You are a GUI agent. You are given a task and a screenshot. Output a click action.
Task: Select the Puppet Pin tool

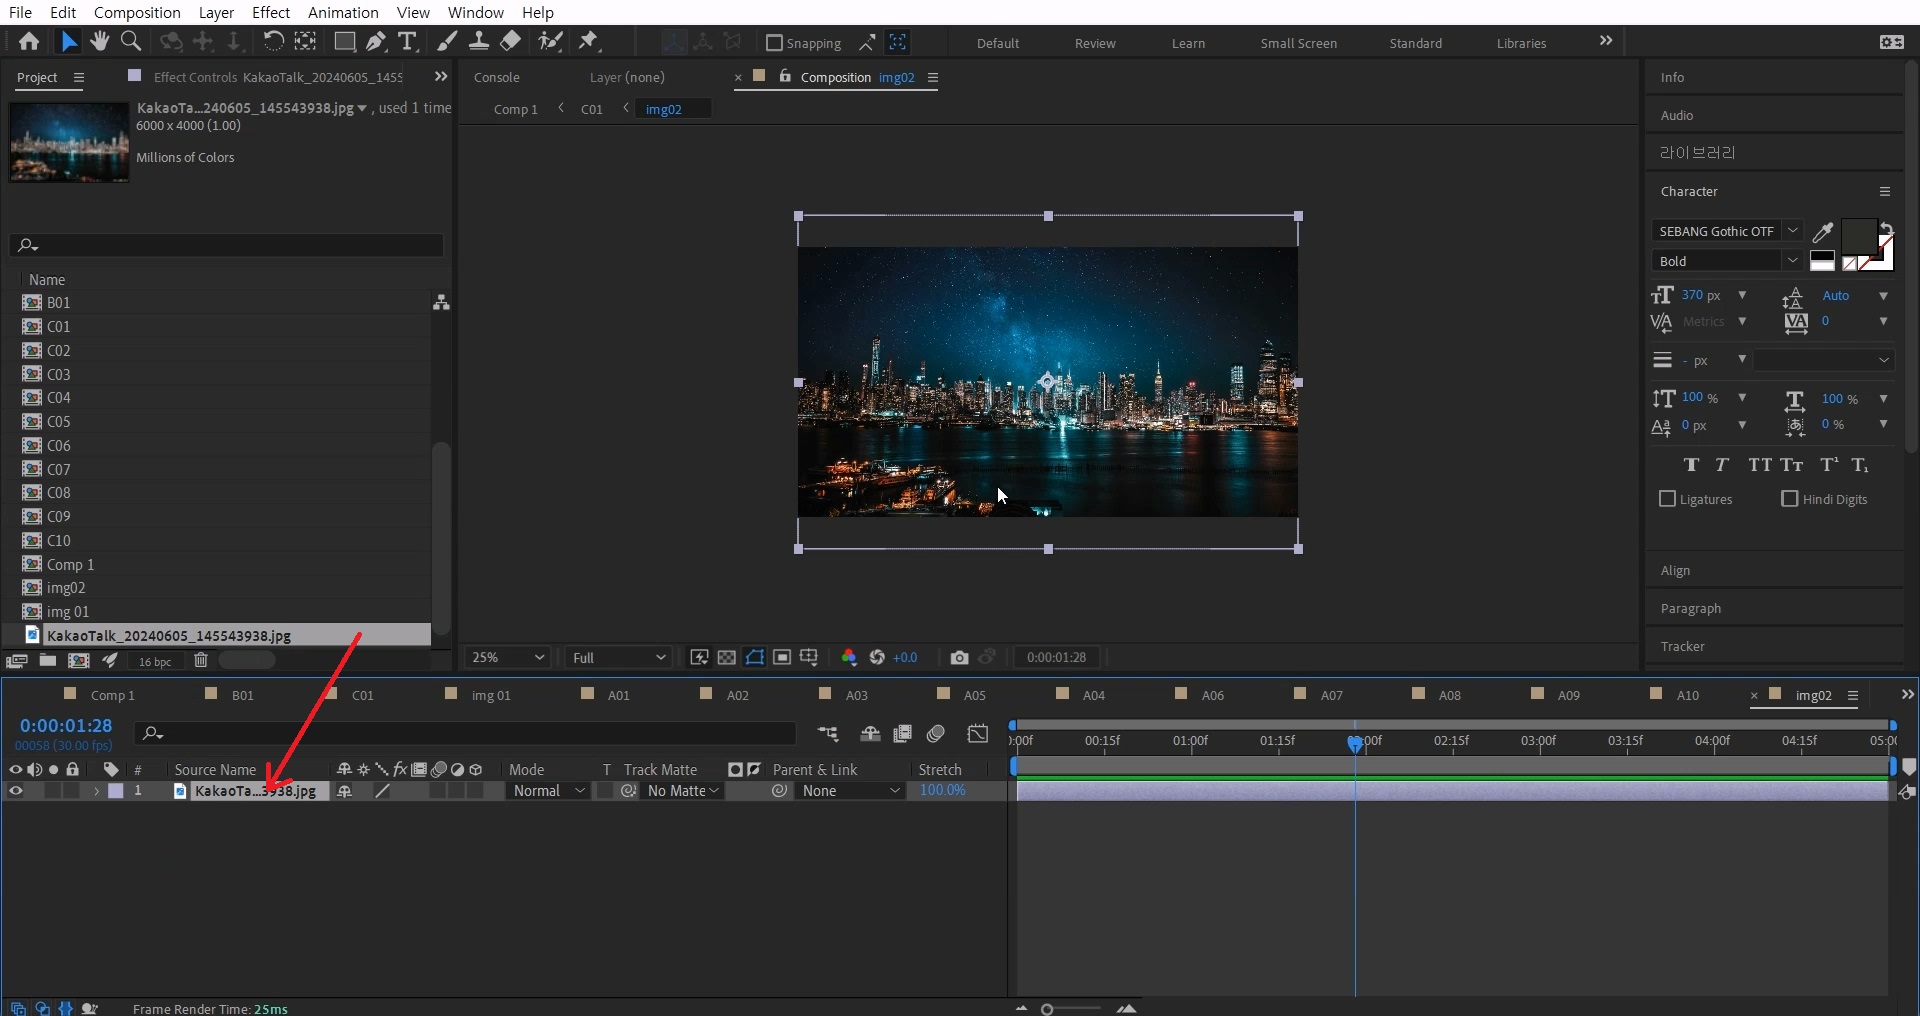(588, 41)
